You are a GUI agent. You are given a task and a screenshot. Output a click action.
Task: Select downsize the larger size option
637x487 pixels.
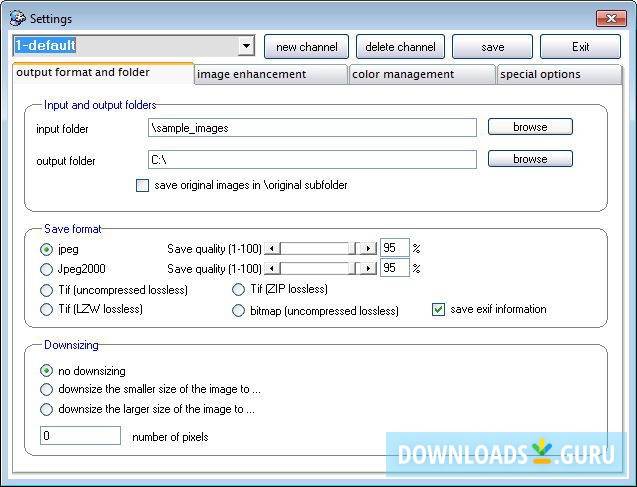point(46,409)
